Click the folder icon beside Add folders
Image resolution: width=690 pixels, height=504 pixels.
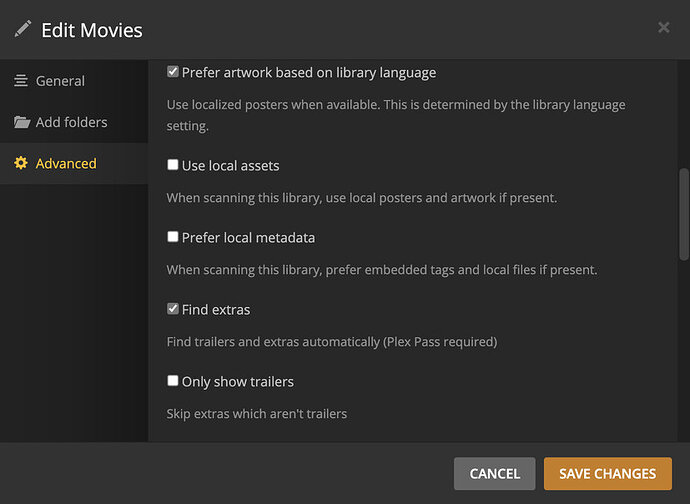pyautogui.click(x=21, y=122)
